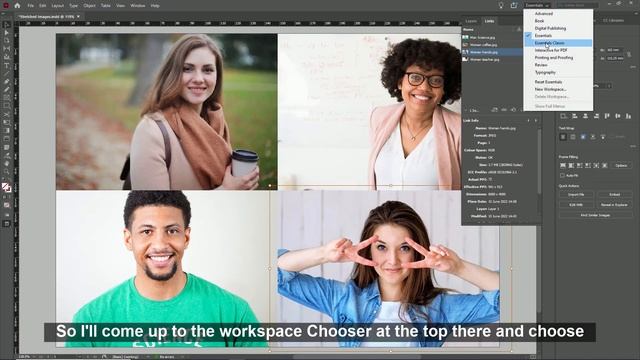Open the File menu
640x360 pixels.
[x=31, y=6]
